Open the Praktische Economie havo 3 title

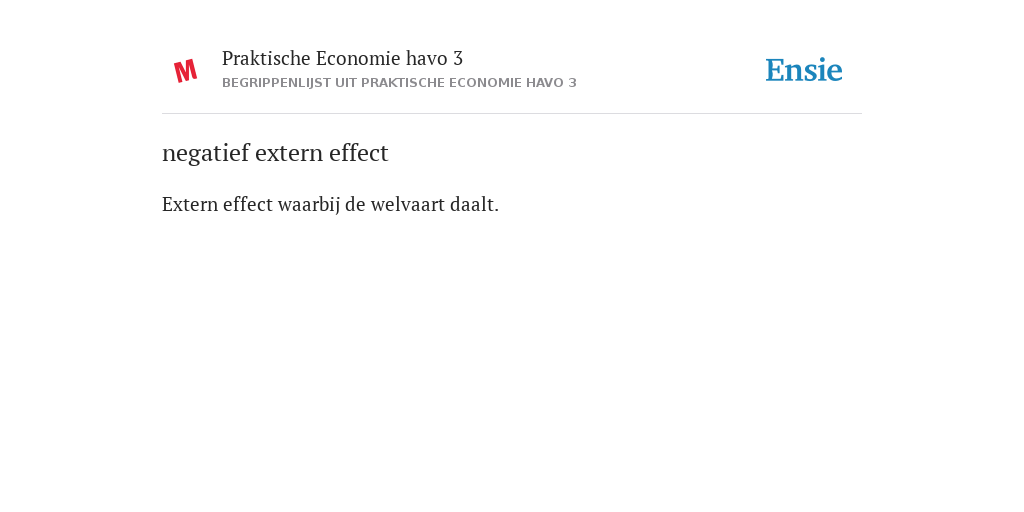coord(342,59)
